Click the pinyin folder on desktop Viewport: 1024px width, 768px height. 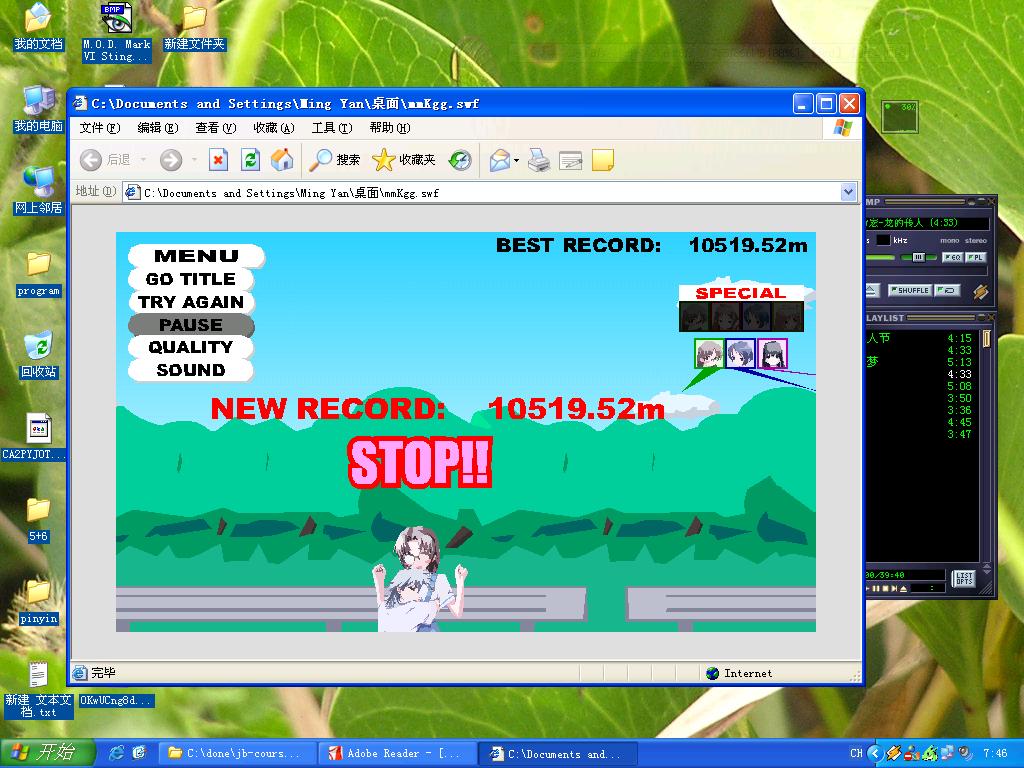click(x=38, y=601)
